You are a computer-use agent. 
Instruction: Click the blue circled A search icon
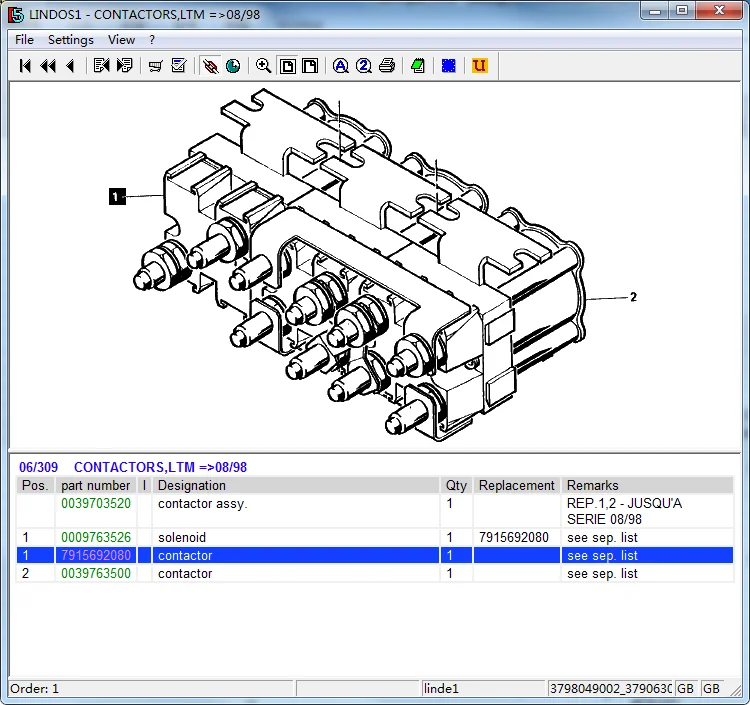coord(341,66)
